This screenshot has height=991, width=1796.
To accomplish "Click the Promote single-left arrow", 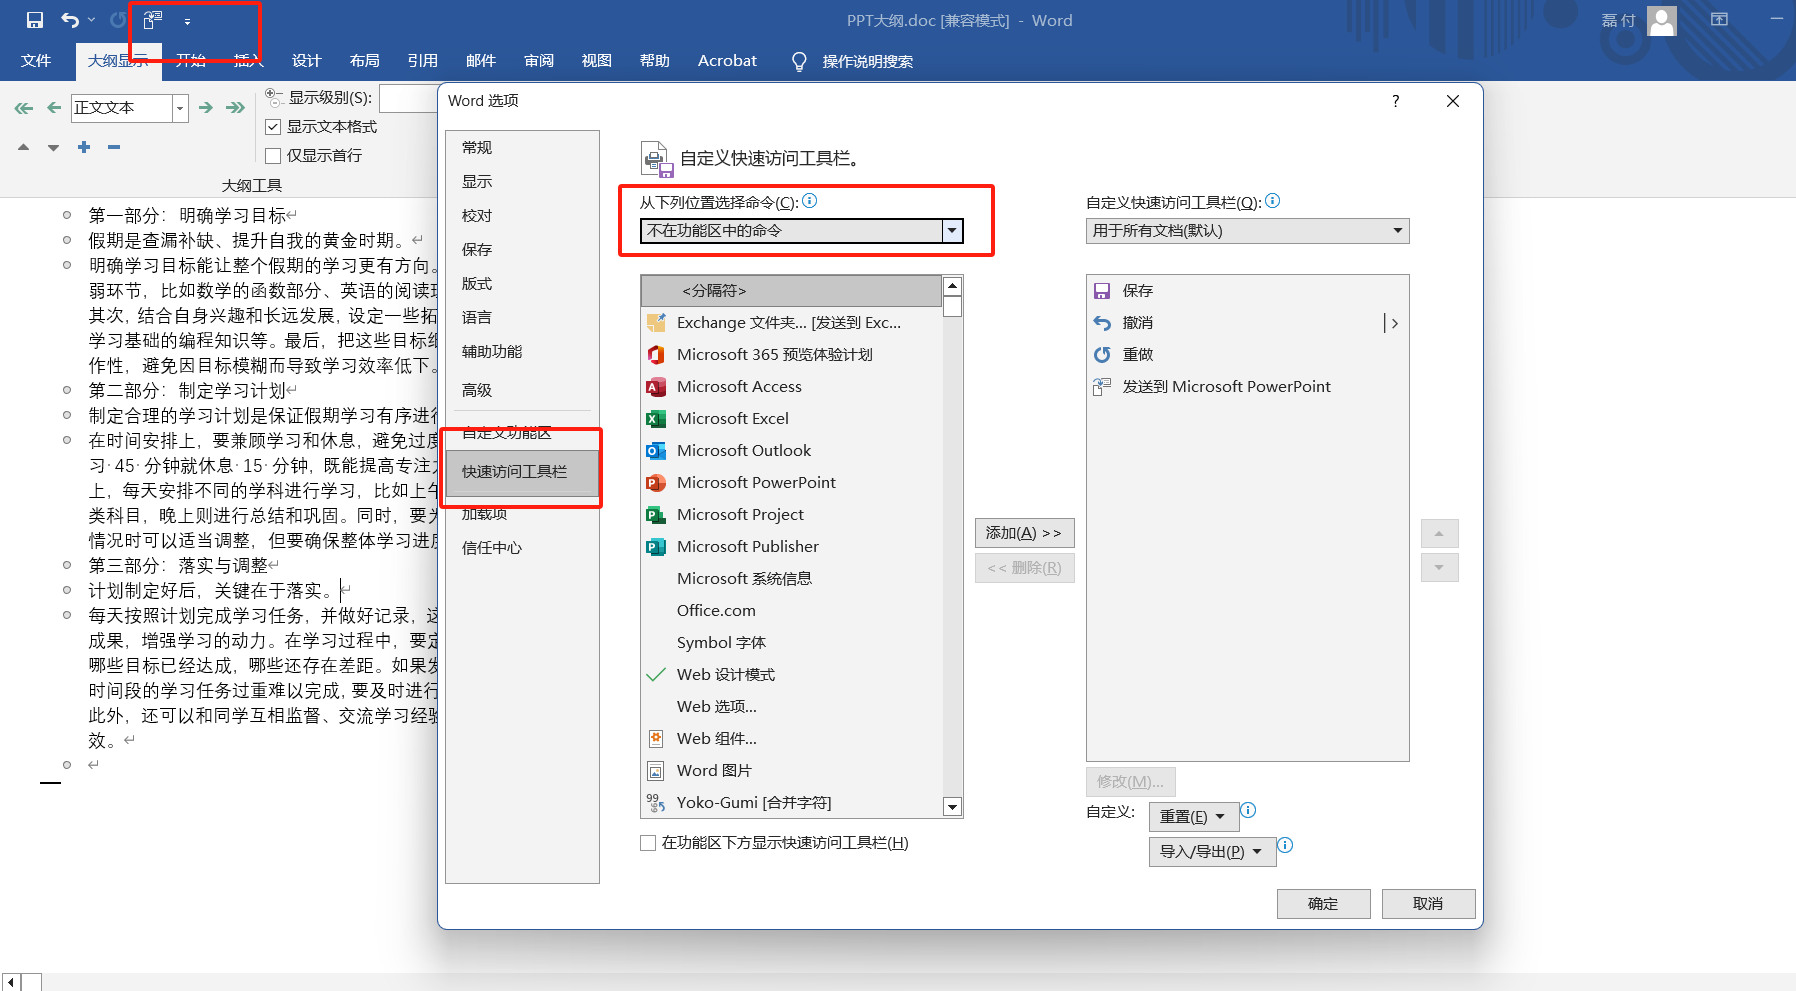I will pyautogui.click(x=54, y=108).
